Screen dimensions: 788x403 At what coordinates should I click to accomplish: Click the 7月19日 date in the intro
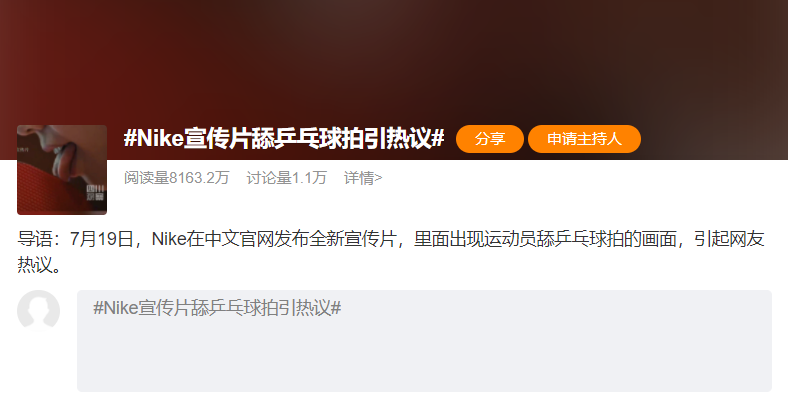(102, 239)
